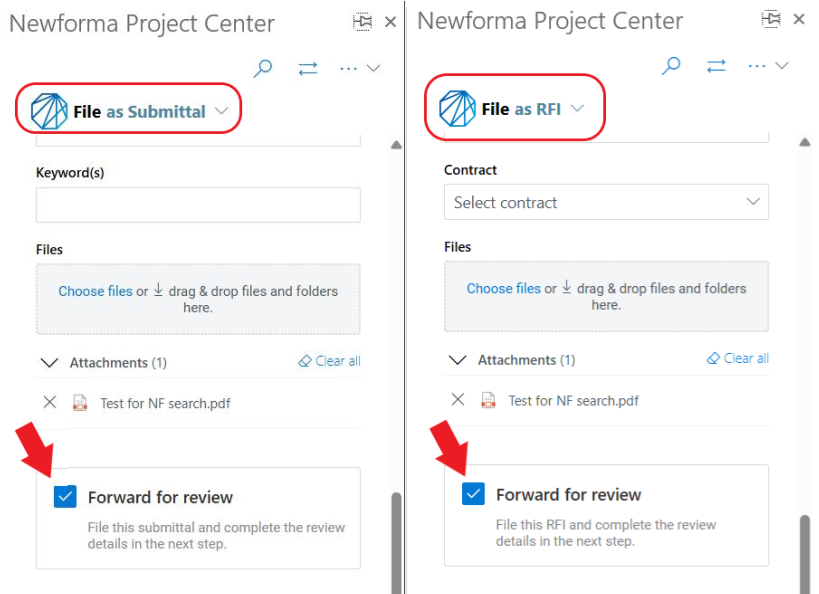Image resolution: width=819 pixels, height=594 pixels.
Task: Remove the Test for NF search.pdf attachment in the Submittal panel
Action: point(50,402)
